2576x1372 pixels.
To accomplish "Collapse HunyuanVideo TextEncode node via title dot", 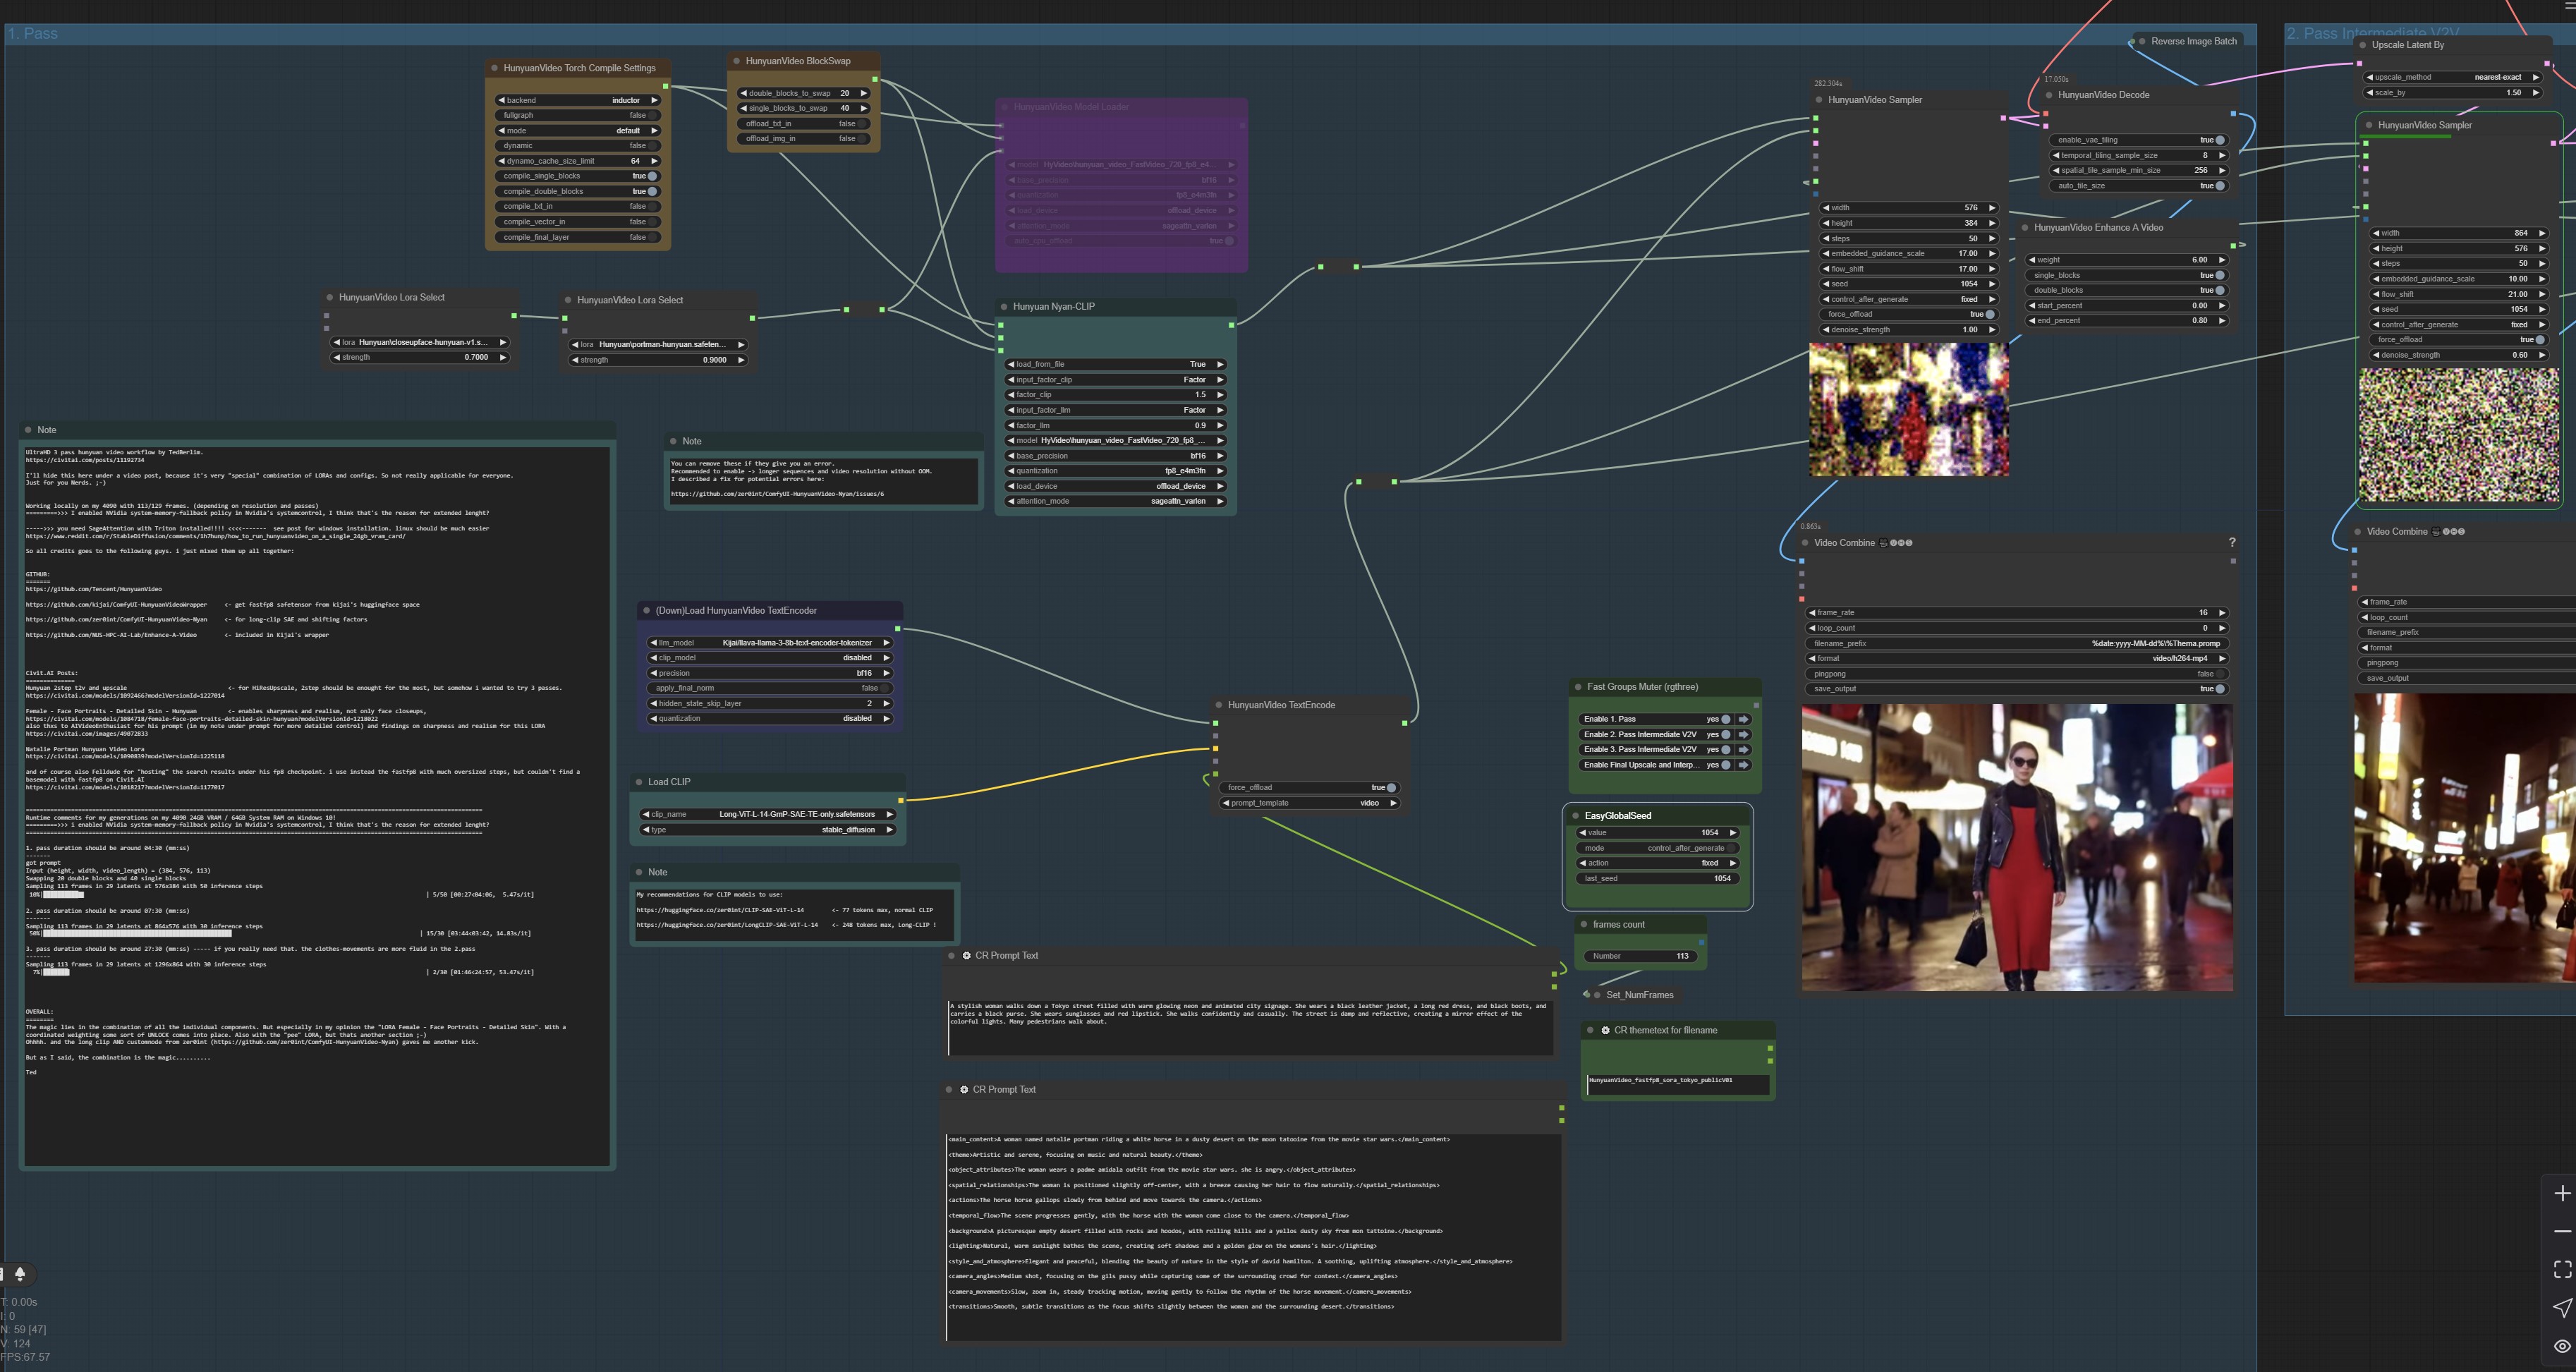I will tap(1218, 705).
